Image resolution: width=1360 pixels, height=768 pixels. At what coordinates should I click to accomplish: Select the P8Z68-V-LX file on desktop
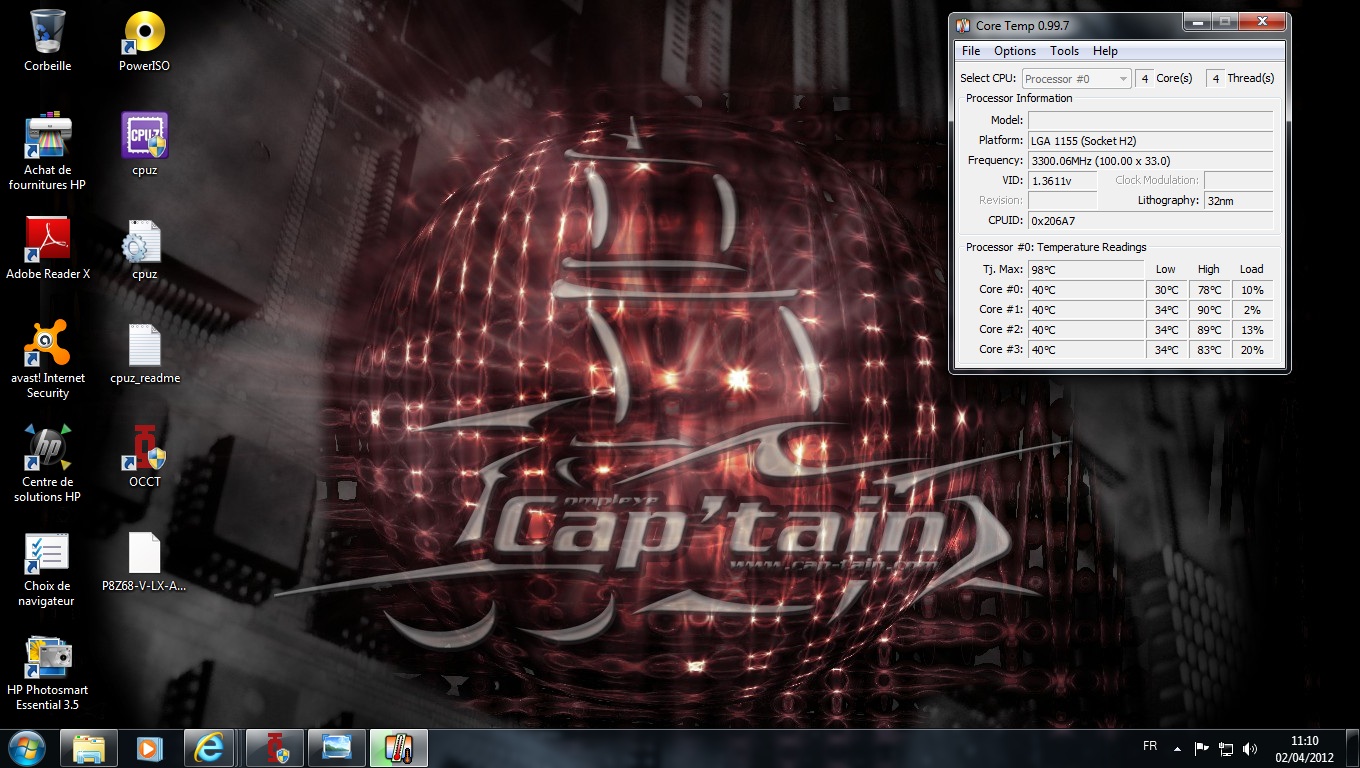(x=144, y=556)
